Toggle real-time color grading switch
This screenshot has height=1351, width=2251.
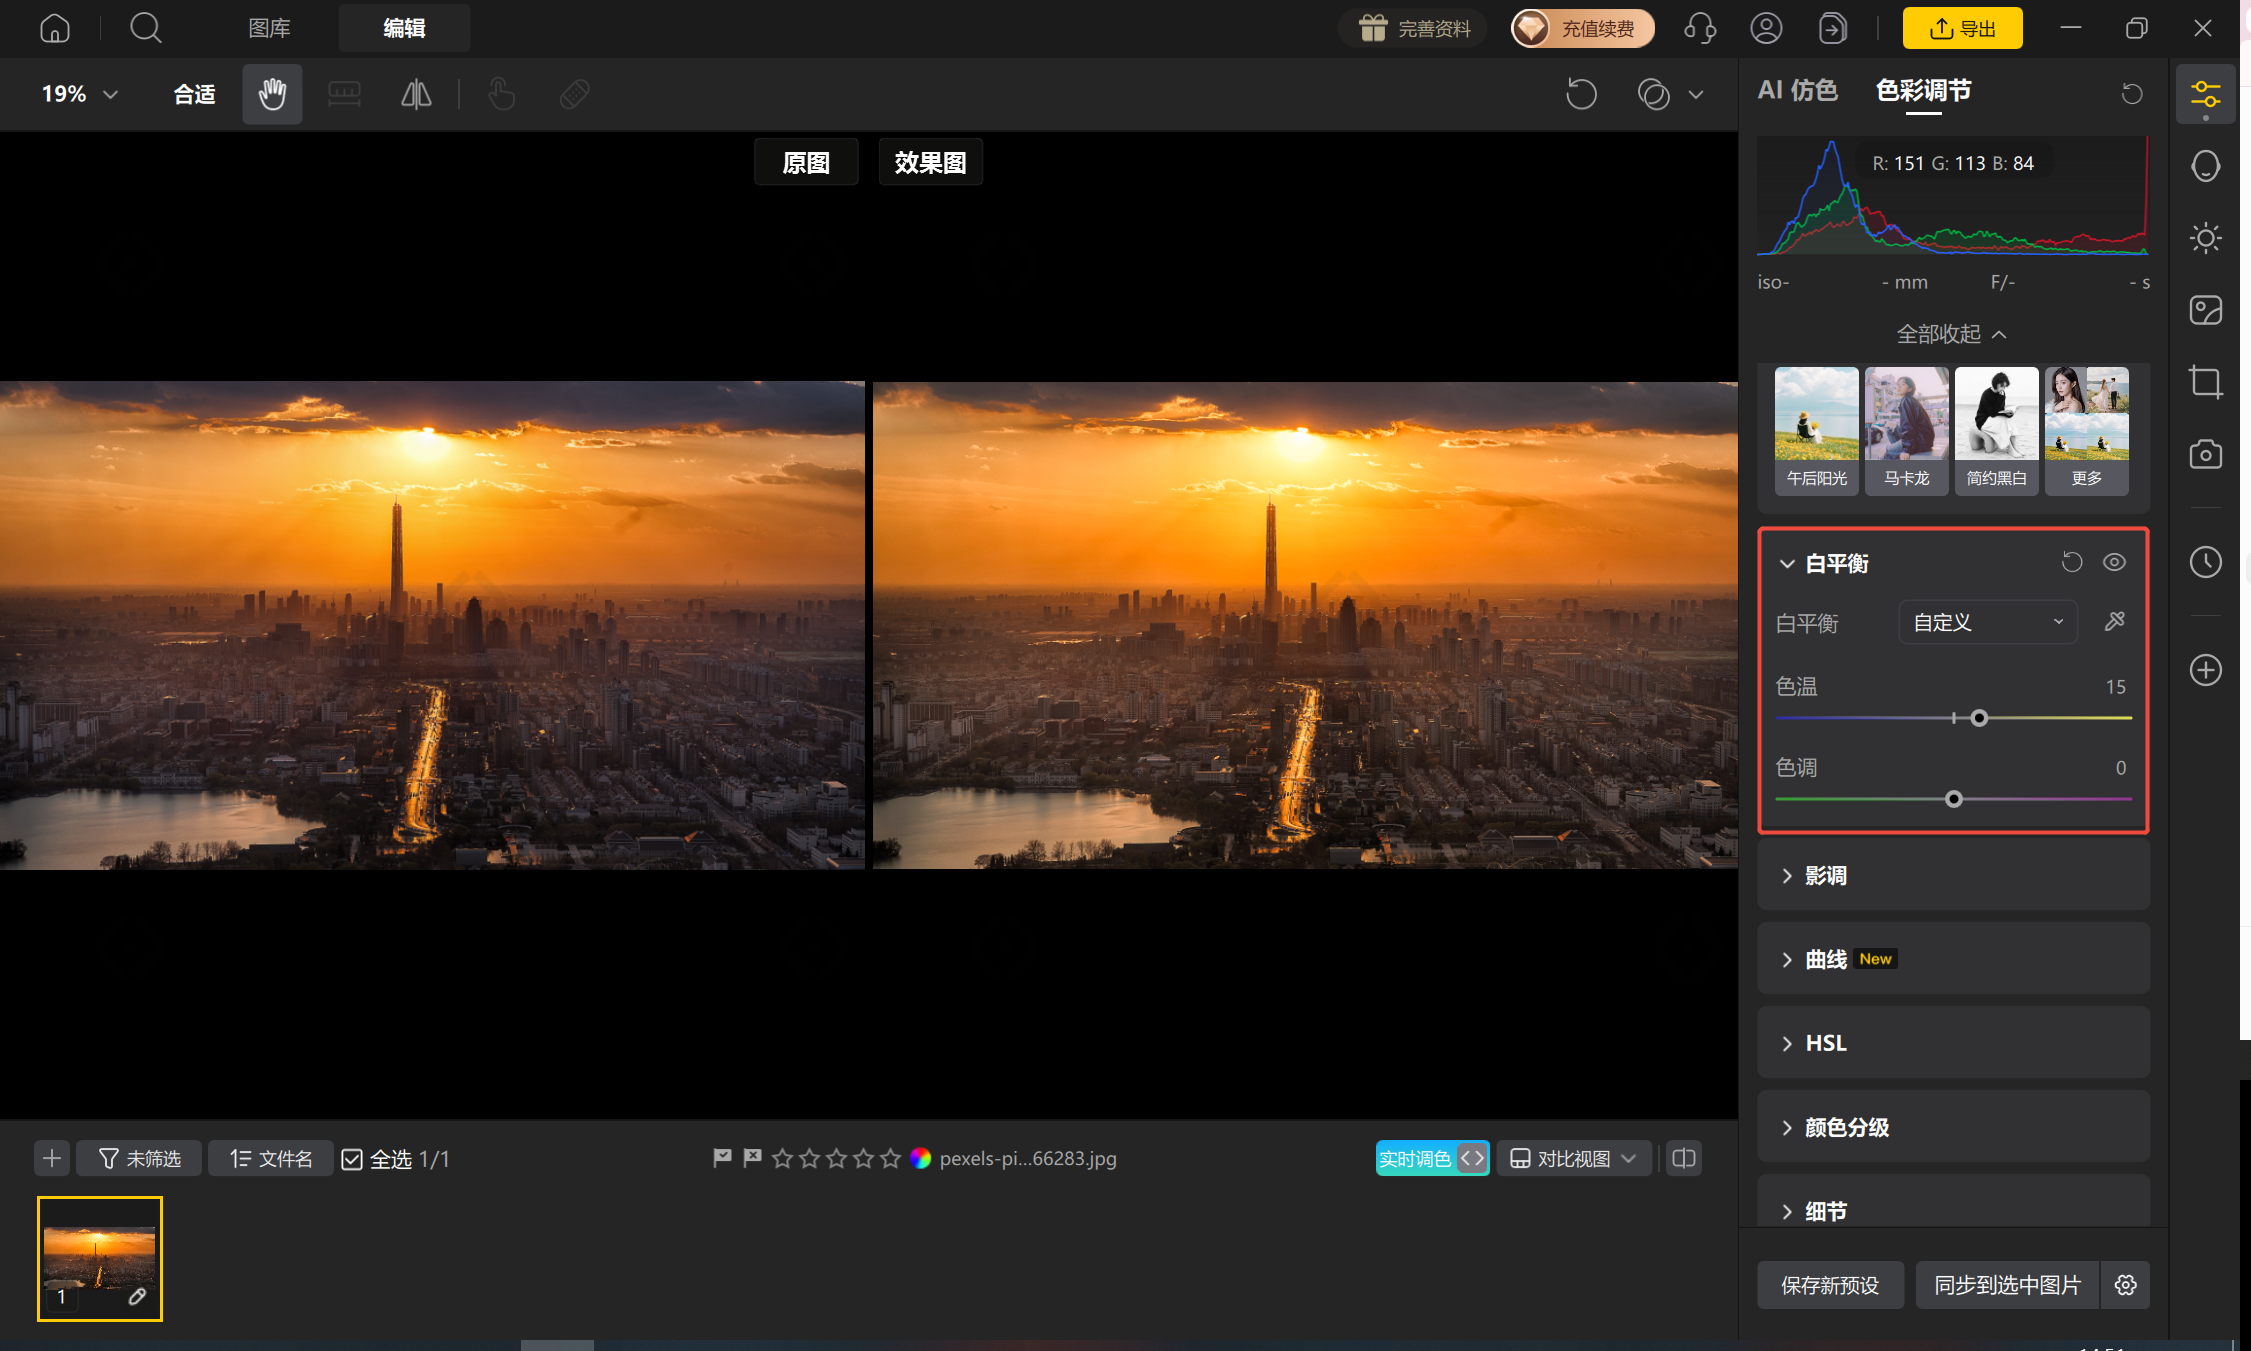point(1432,1158)
